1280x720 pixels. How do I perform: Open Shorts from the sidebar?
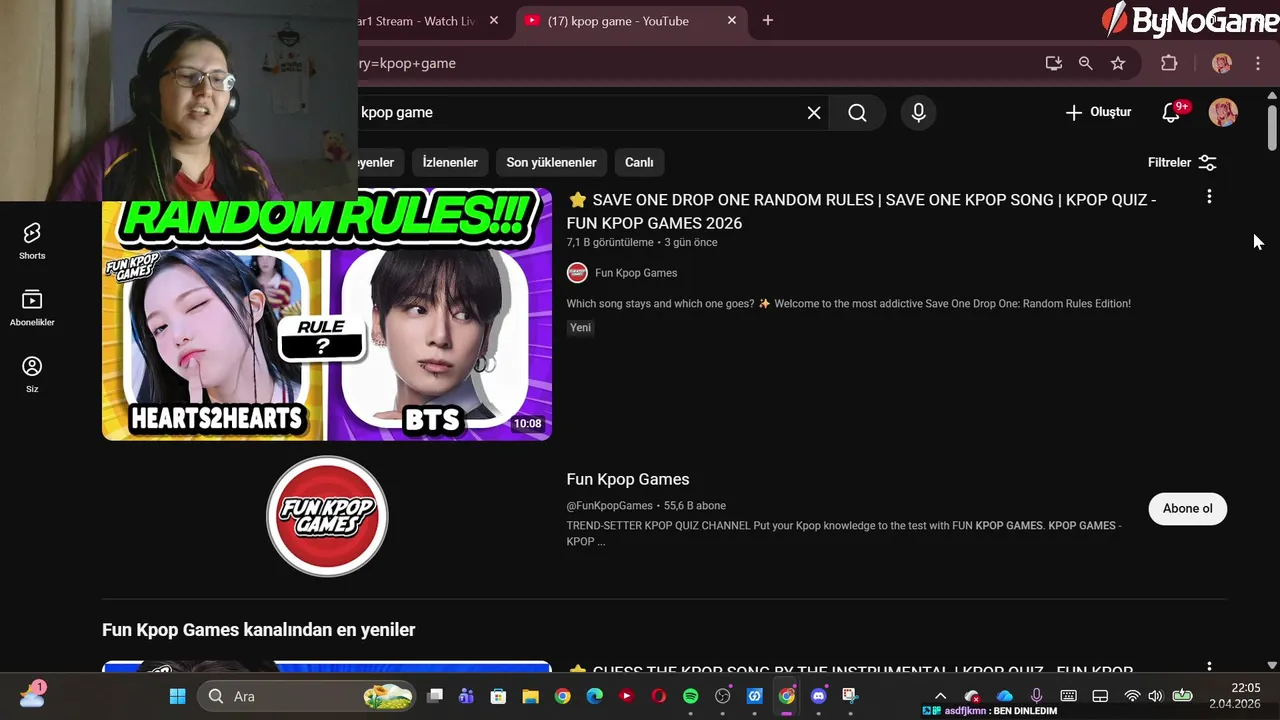32,241
